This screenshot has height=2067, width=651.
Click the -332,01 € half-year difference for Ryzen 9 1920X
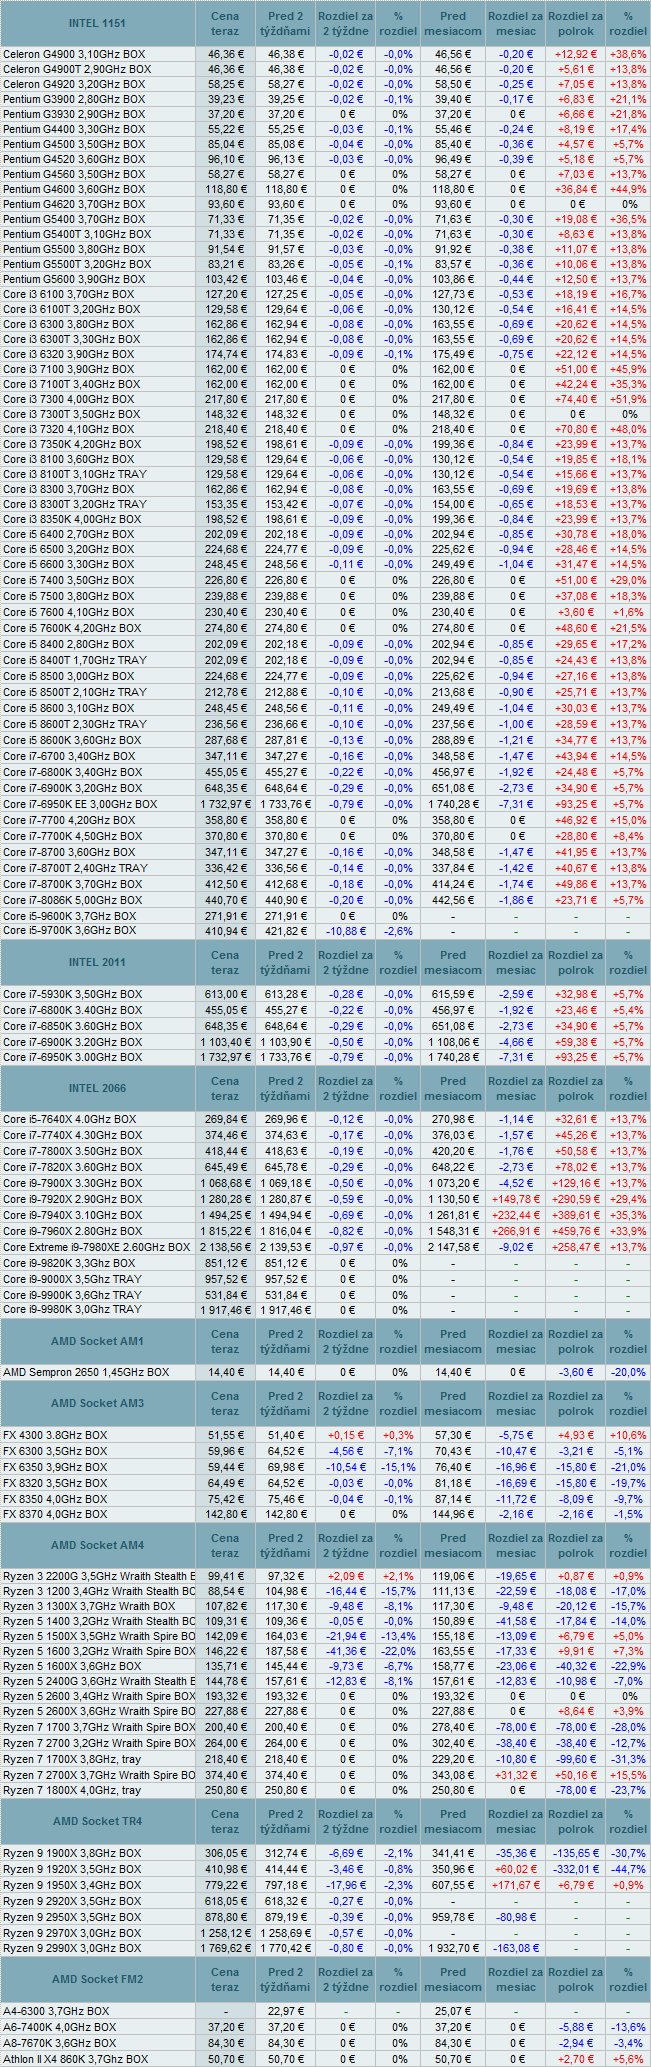576,1869
